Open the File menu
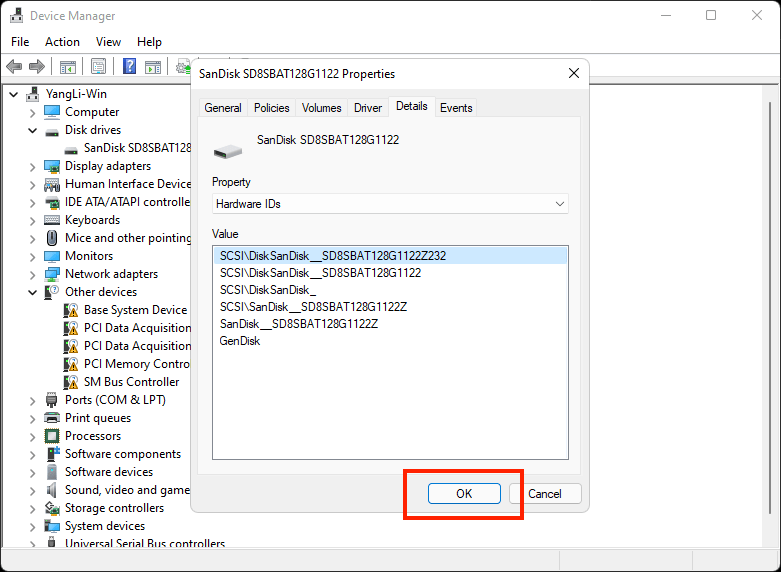 click(20, 42)
